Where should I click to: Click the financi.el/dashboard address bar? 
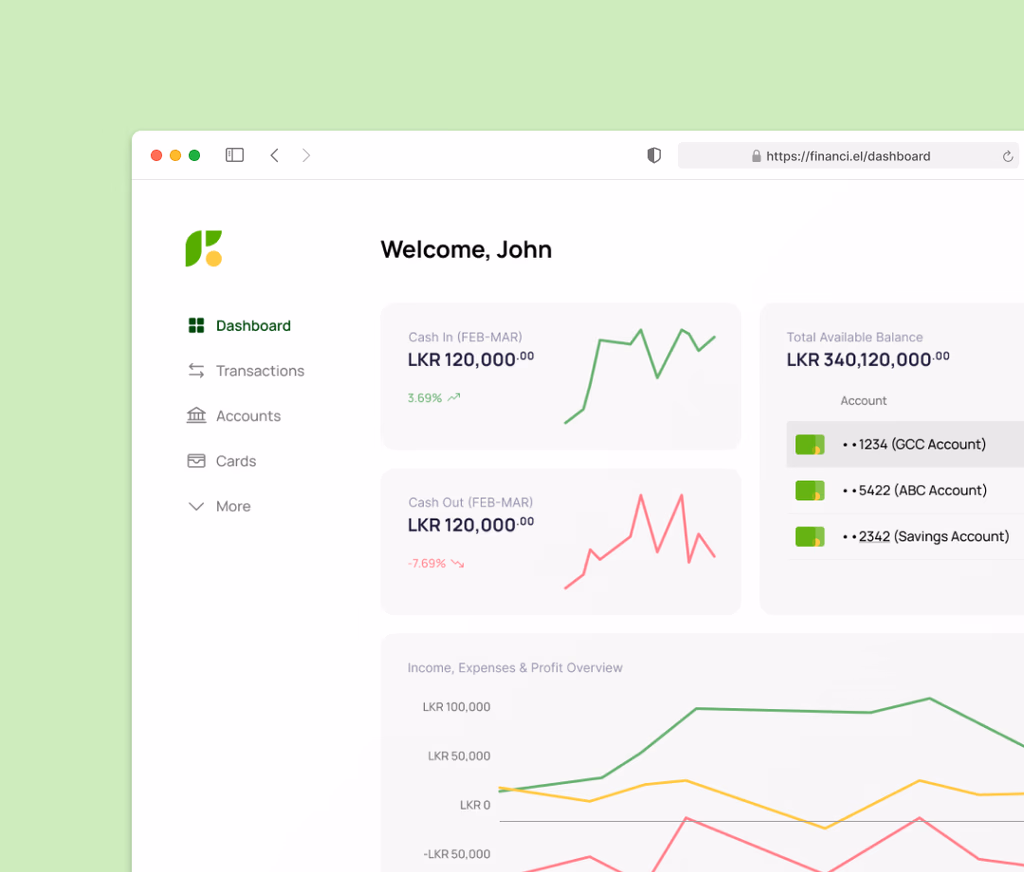pyautogui.click(x=848, y=155)
